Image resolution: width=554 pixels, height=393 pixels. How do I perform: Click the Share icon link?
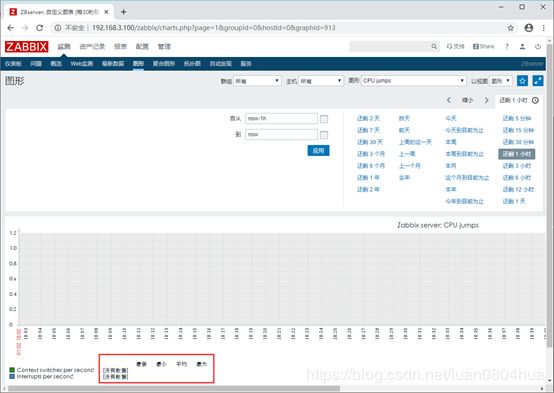[x=483, y=46]
